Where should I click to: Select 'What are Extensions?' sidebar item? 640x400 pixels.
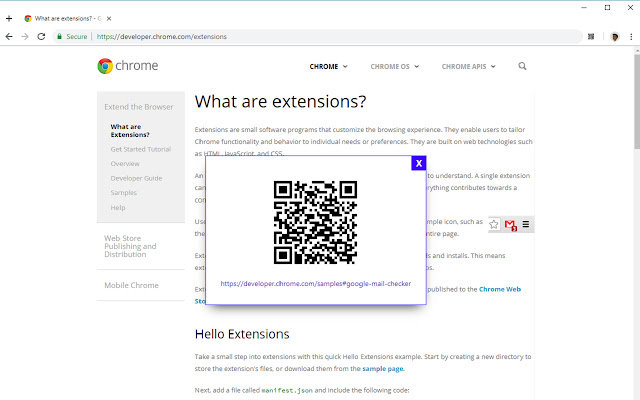(x=130, y=131)
